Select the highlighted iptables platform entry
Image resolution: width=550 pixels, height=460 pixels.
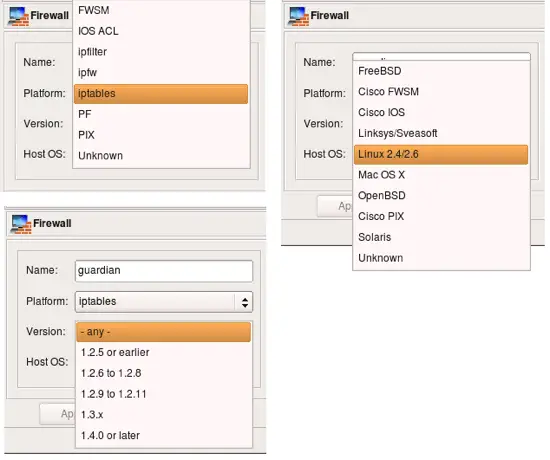point(161,94)
